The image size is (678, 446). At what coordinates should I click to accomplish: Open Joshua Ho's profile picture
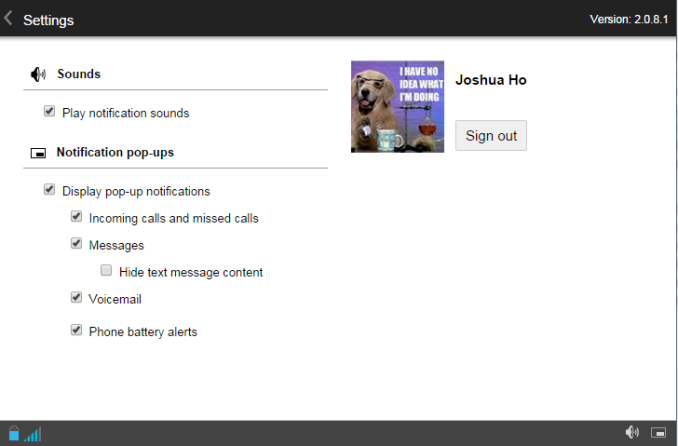pos(397,106)
